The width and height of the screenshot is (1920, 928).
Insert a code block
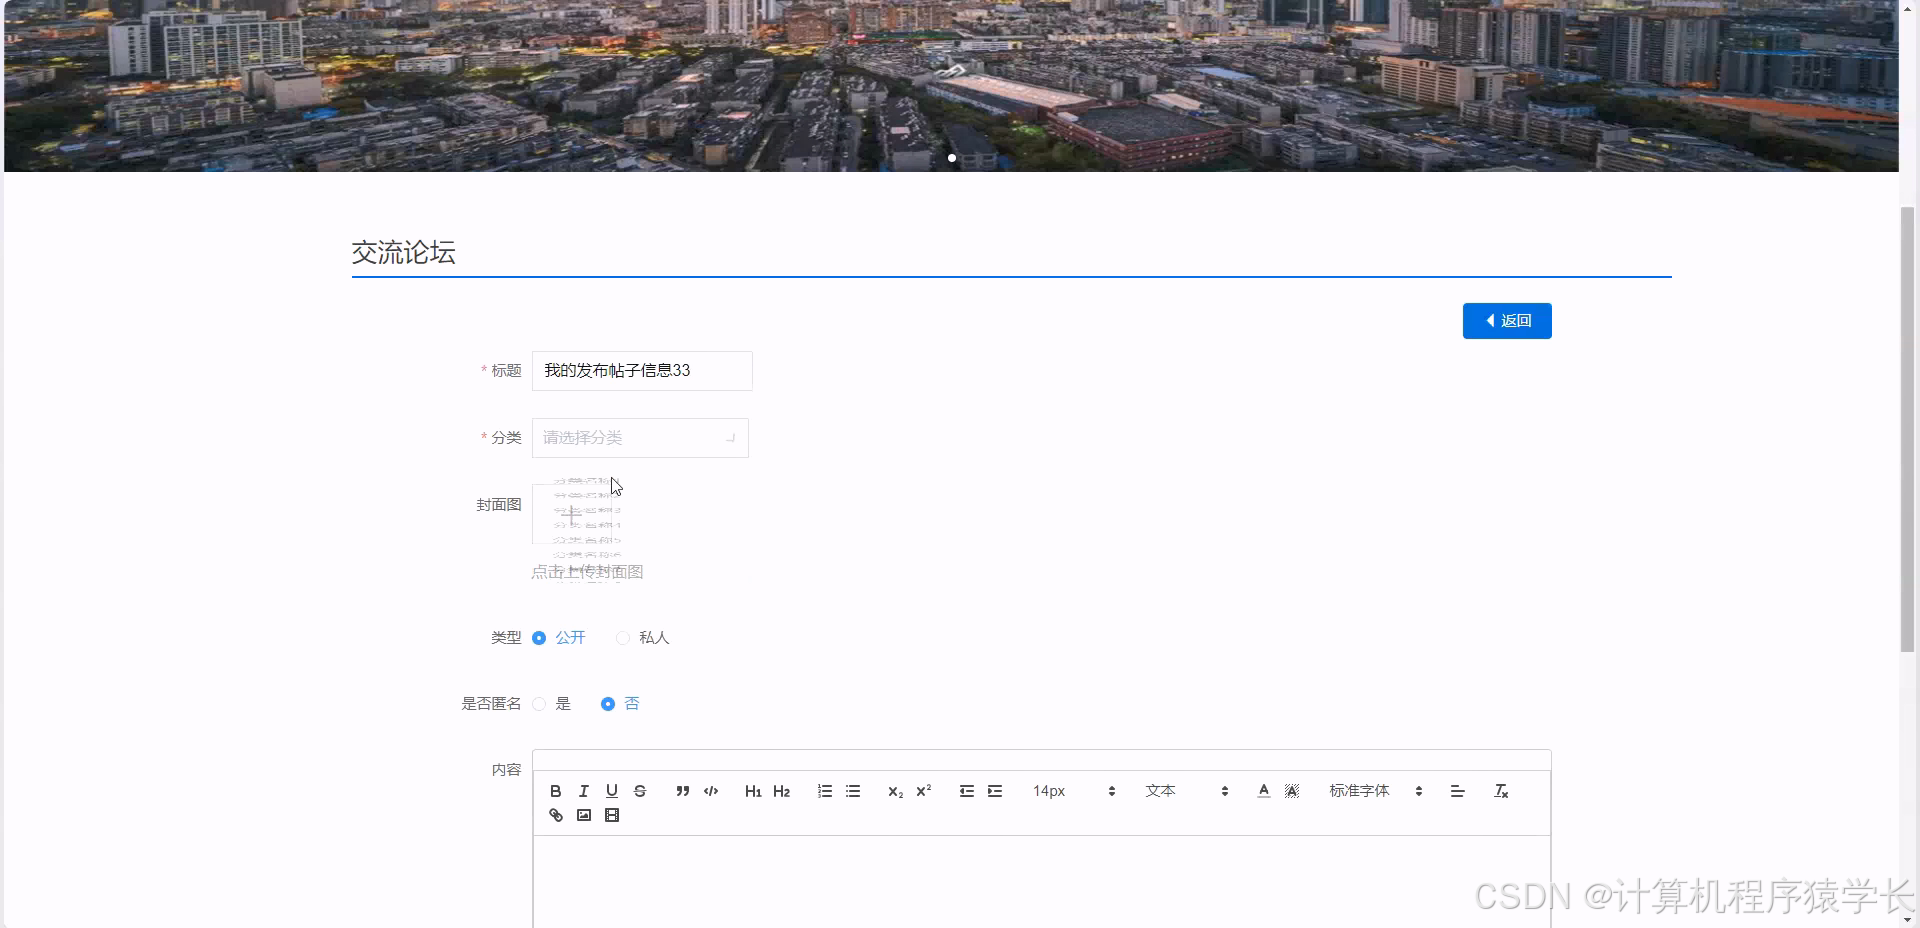click(710, 791)
